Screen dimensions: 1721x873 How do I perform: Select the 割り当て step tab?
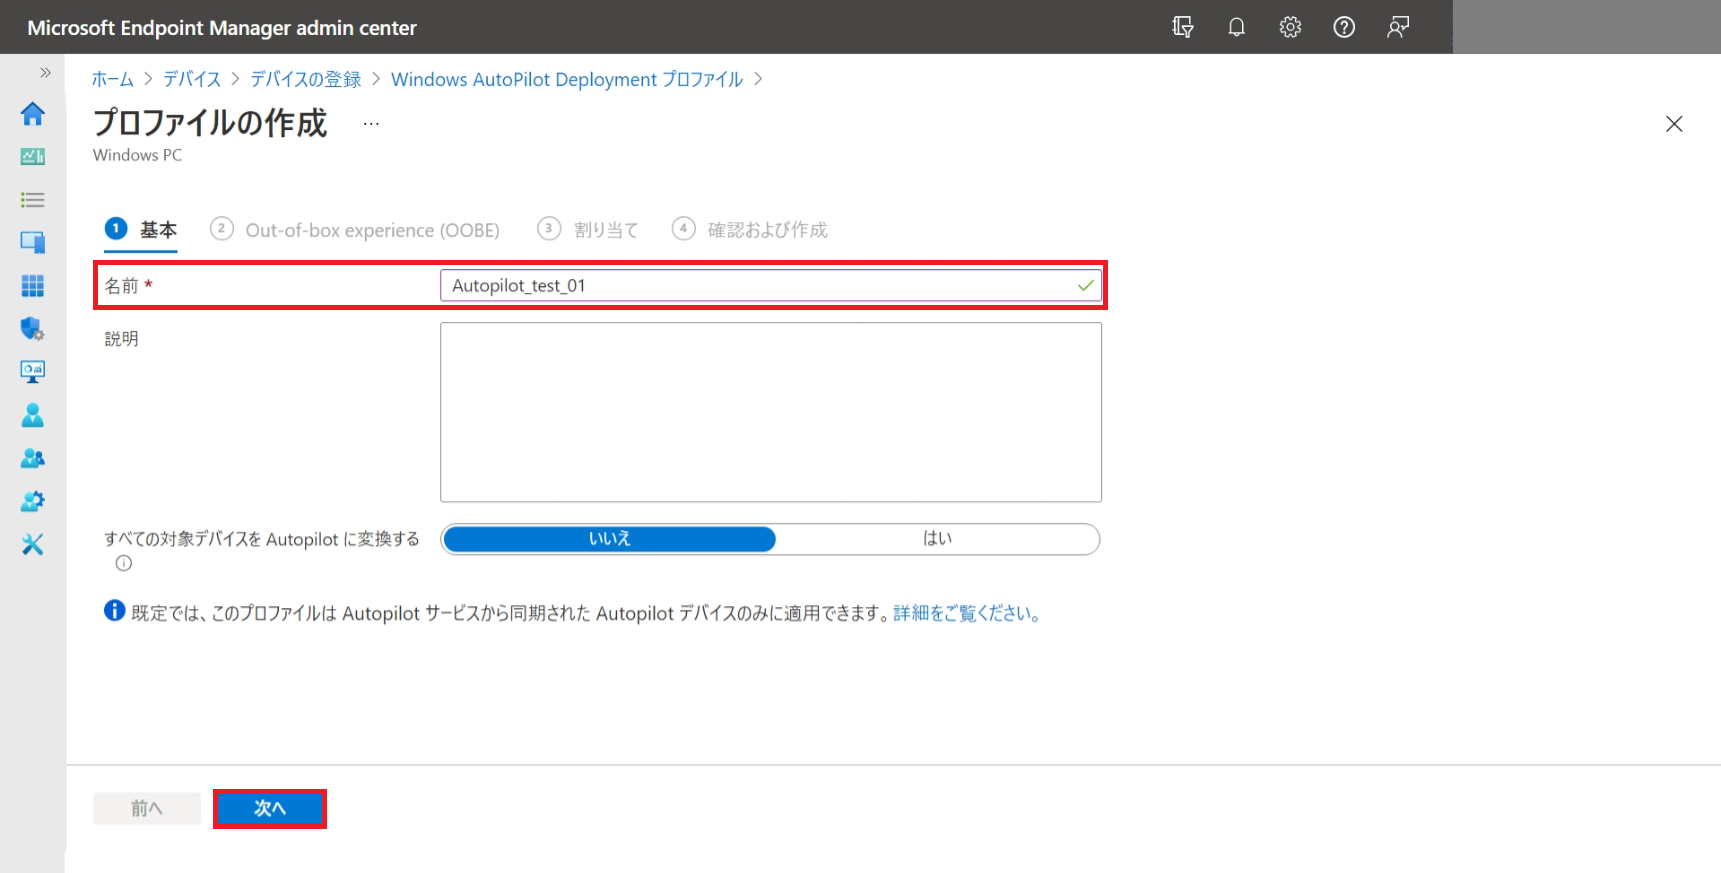point(588,230)
